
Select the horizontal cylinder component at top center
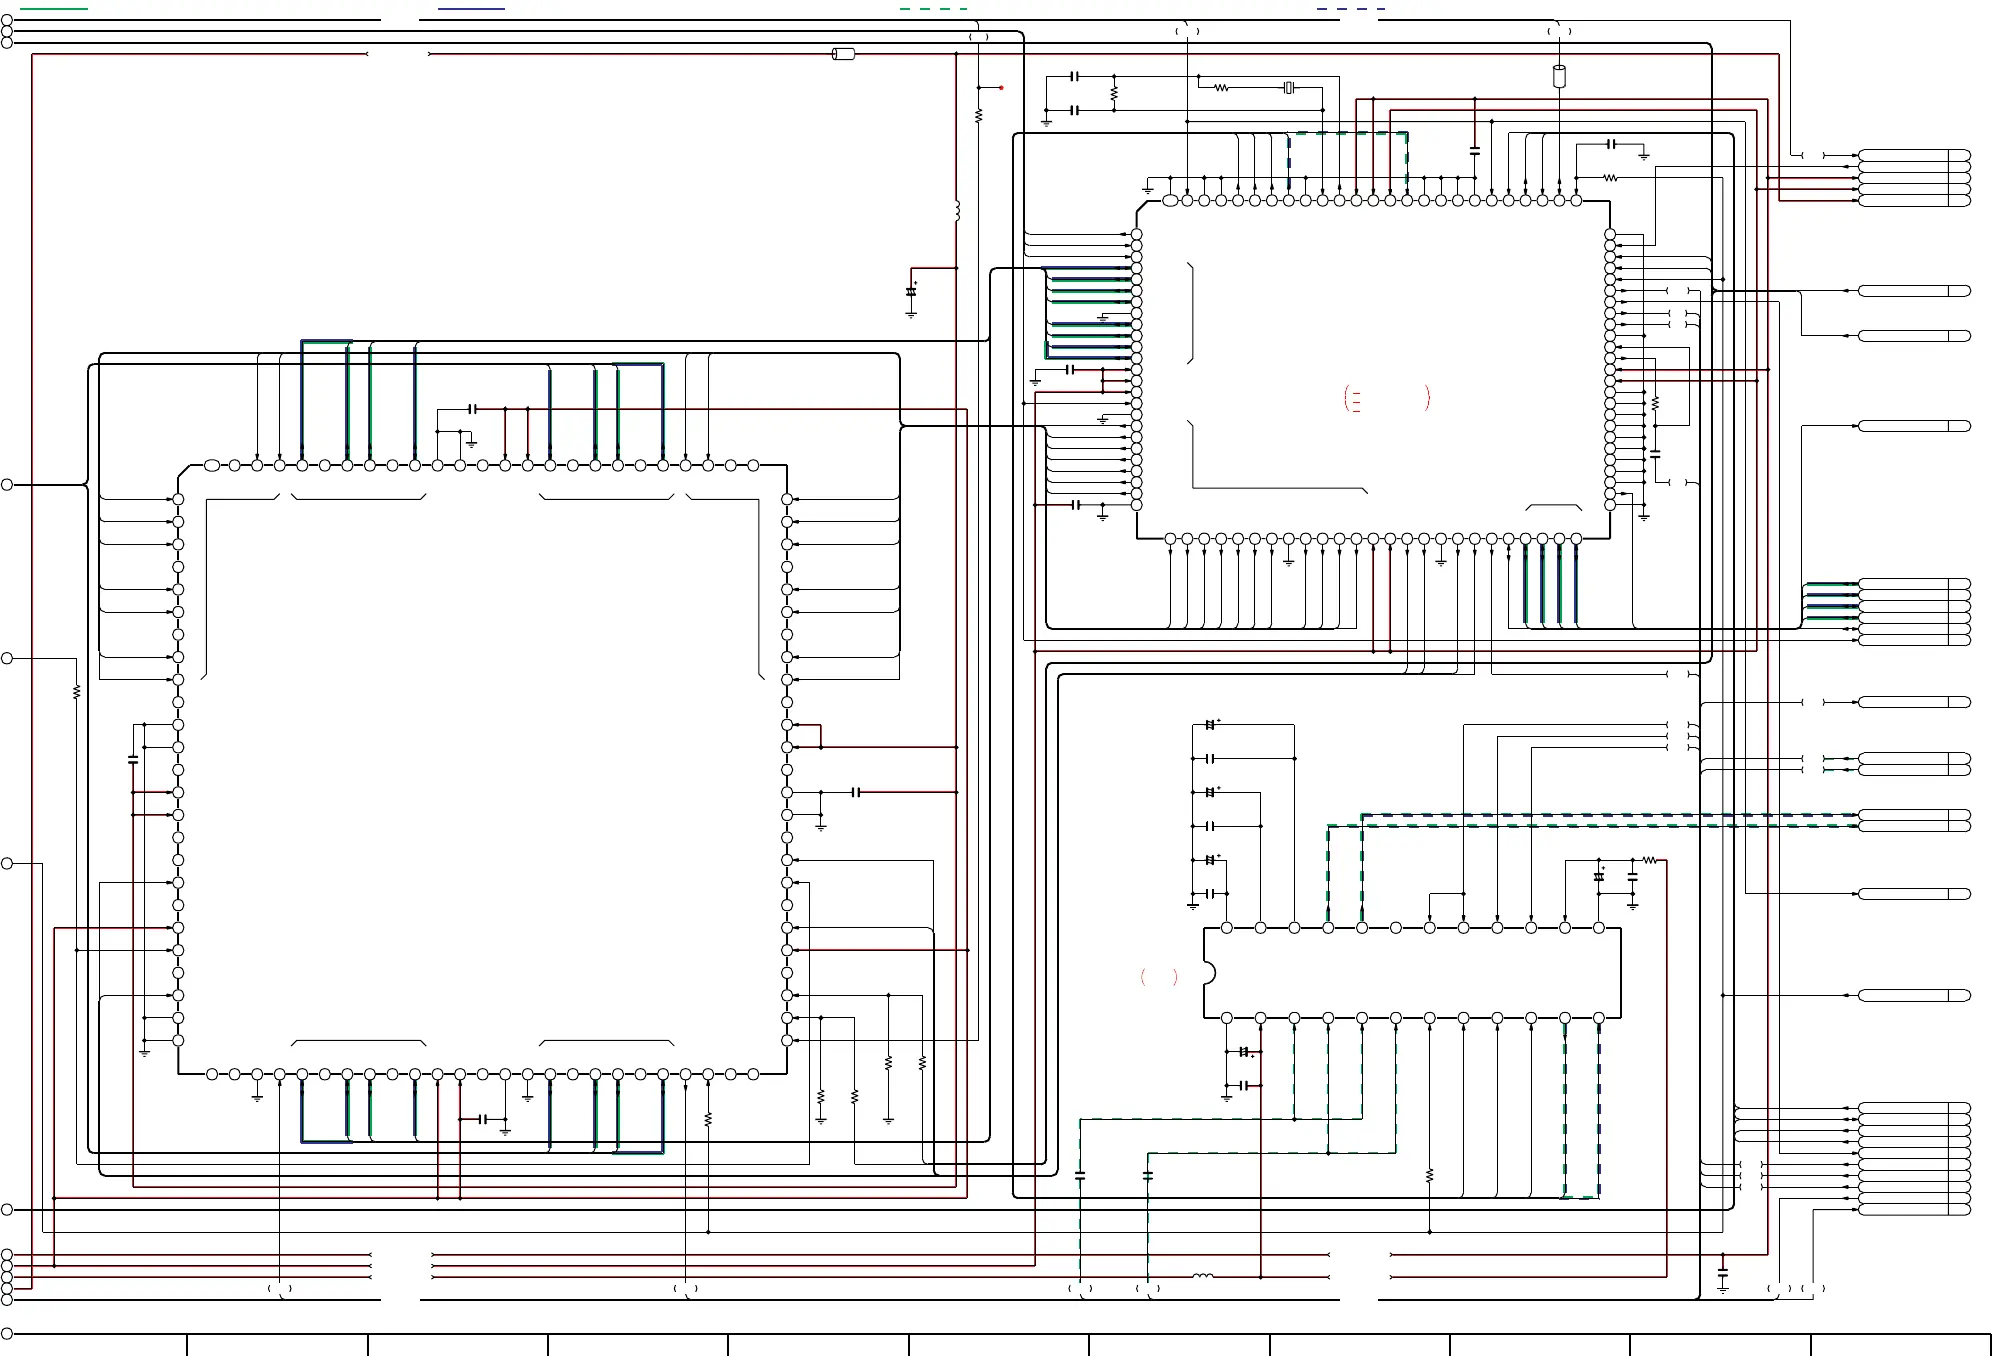point(843,54)
